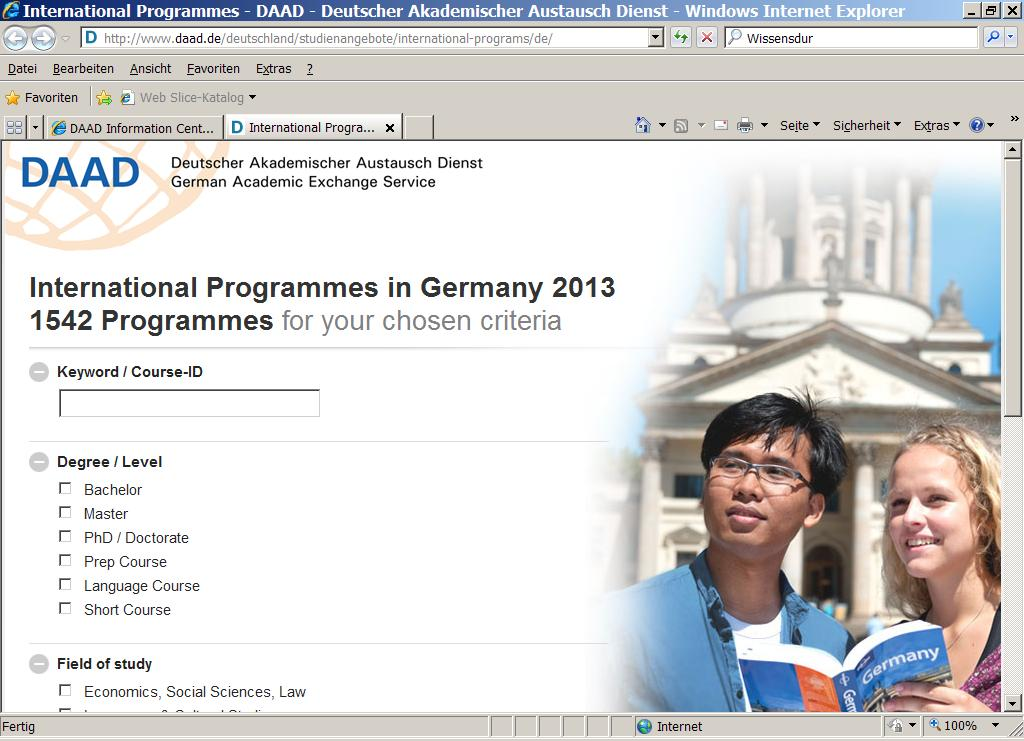1024x741 pixels.
Task: Click the Keyword / Course-ID input field
Action: (x=189, y=403)
